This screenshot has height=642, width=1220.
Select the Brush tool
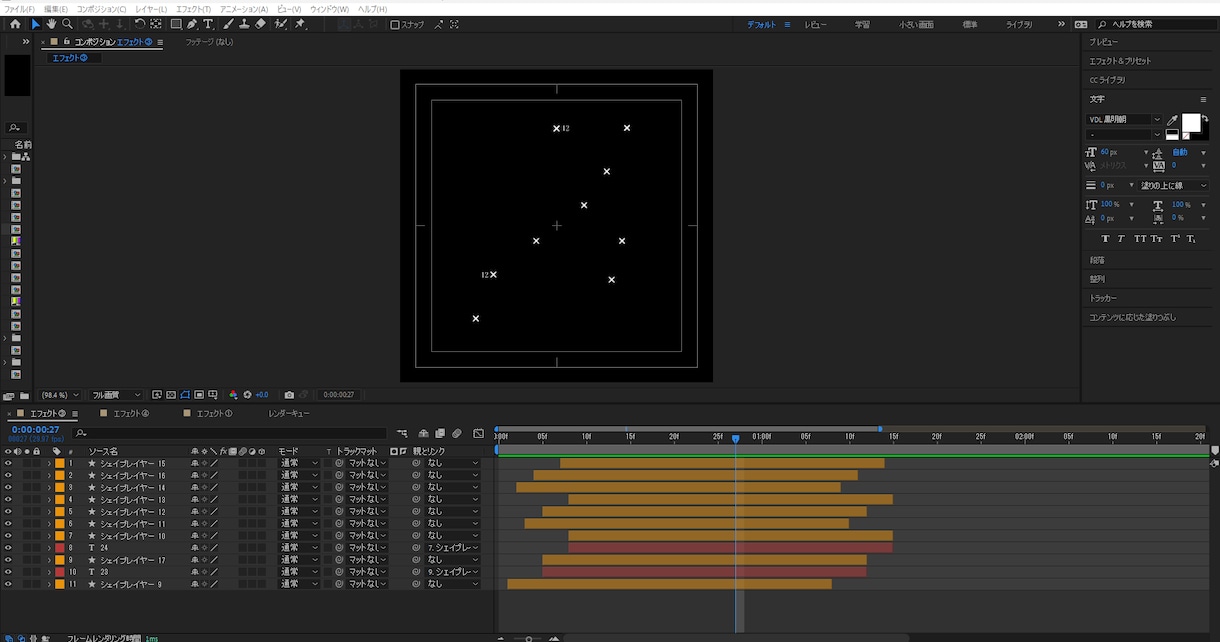(228, 24)
